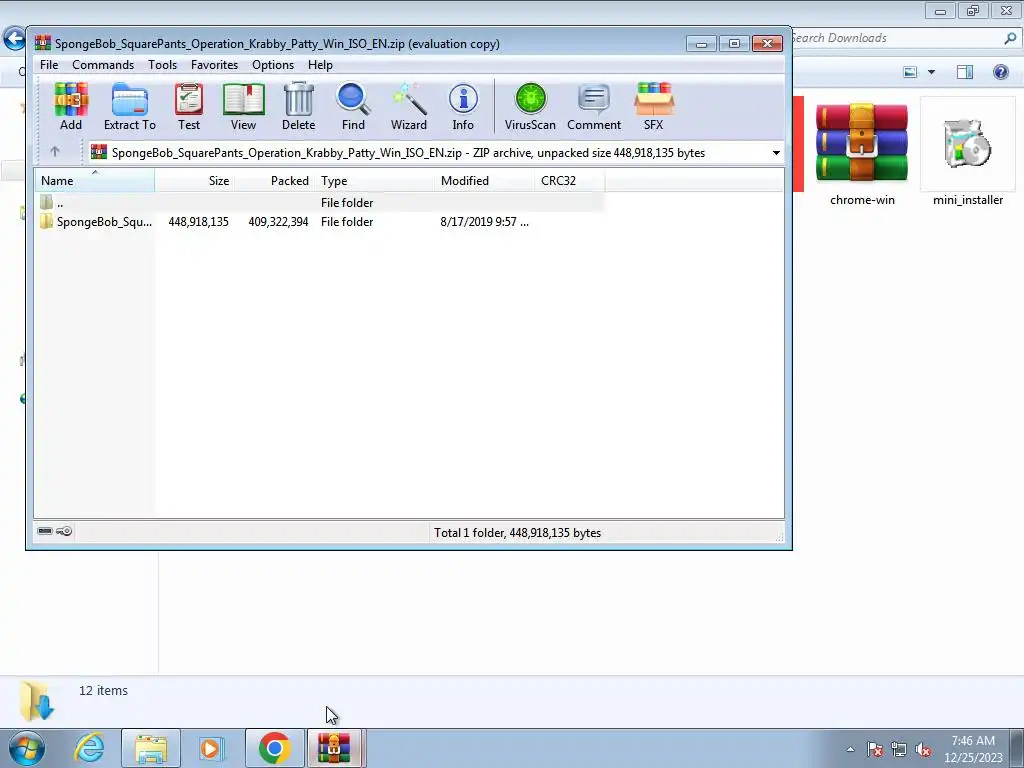This screenshot has width=1024, height=768.
Task: Toggle Explorer preview pane icon
Action: 965,72
